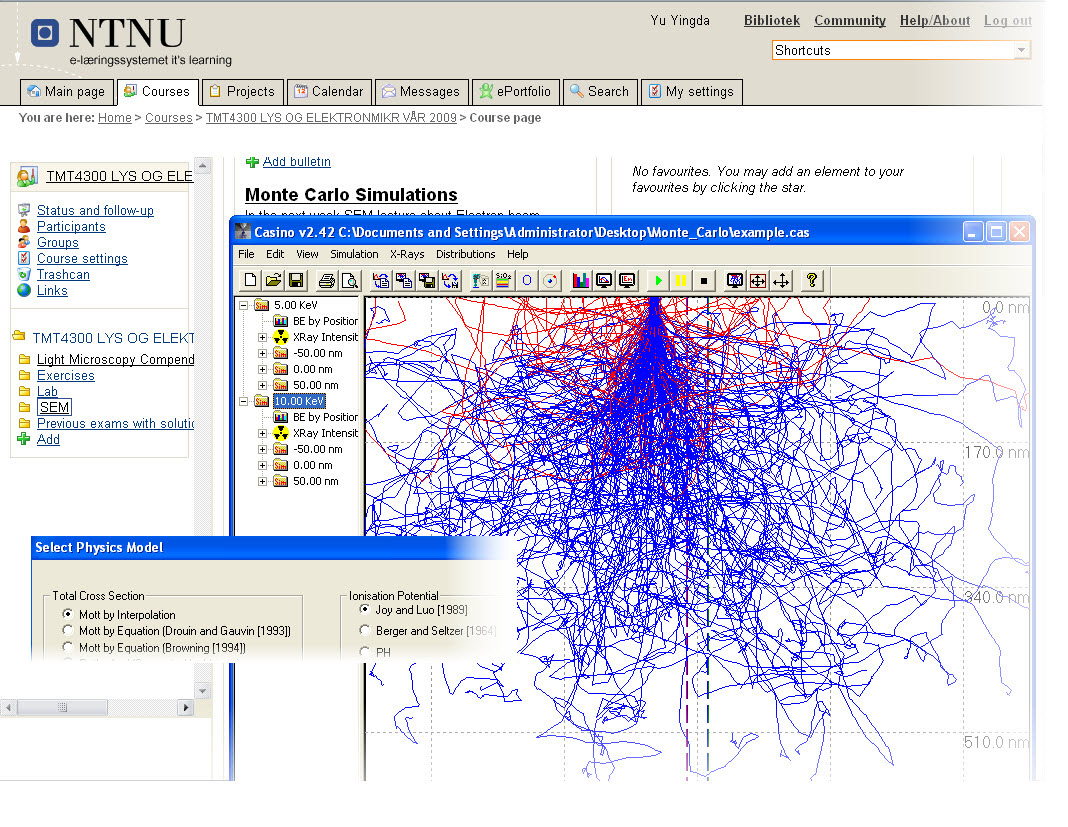The height and width of the screenshot is (827, 1068).
Task: Click the yellow question mark help icon
Action: click(x=811, y=281)
